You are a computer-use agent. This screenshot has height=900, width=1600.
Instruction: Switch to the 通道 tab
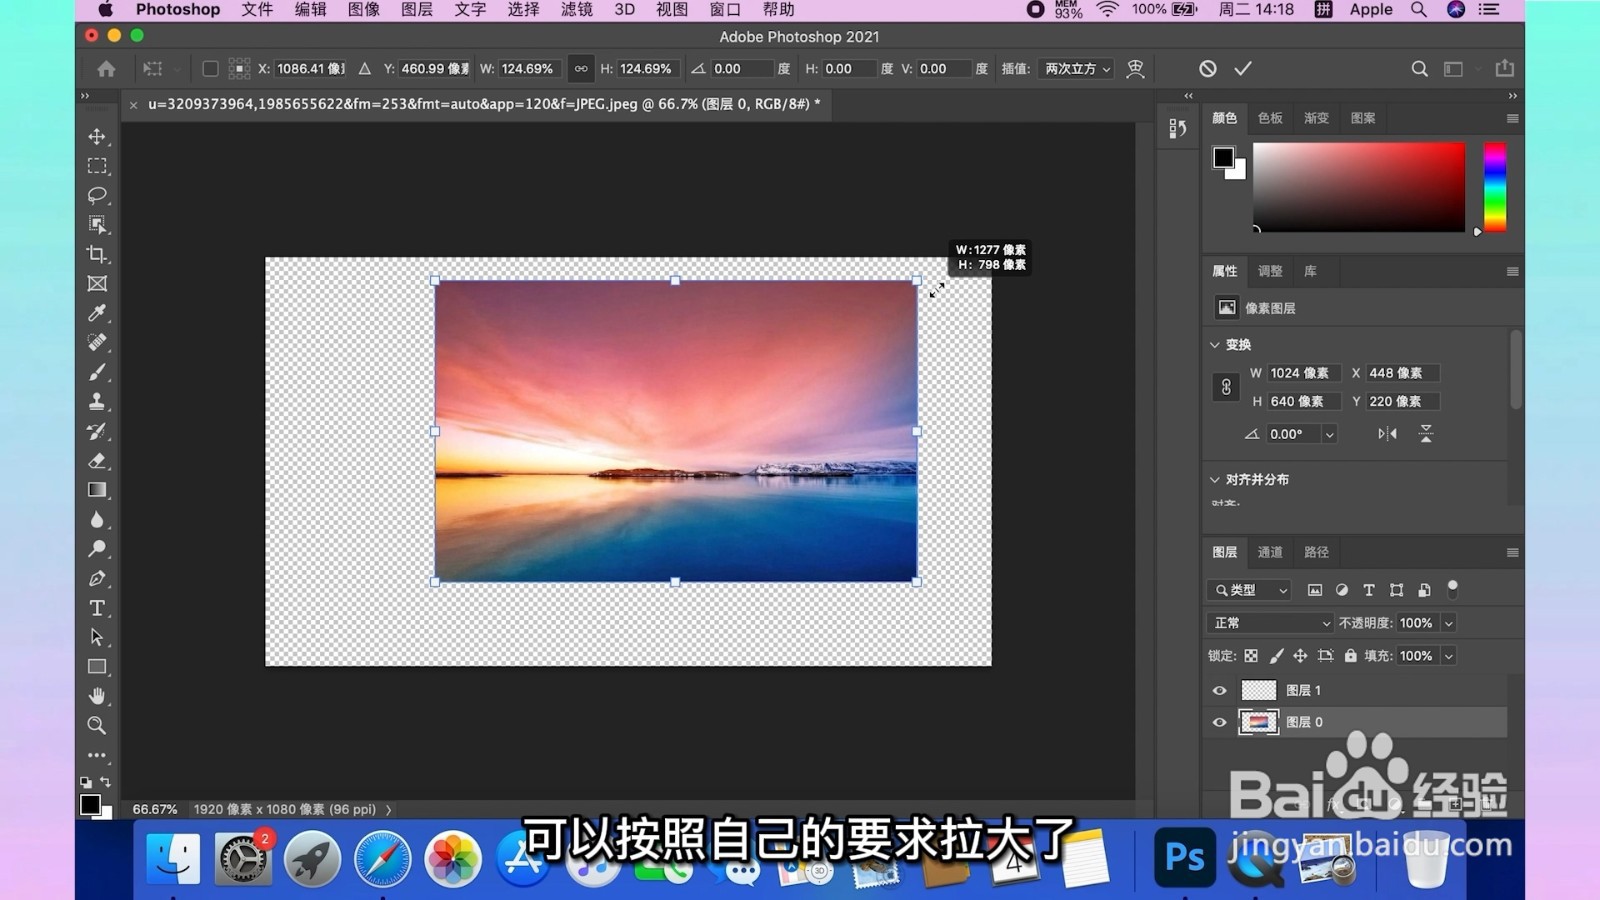coord(1269,551)
